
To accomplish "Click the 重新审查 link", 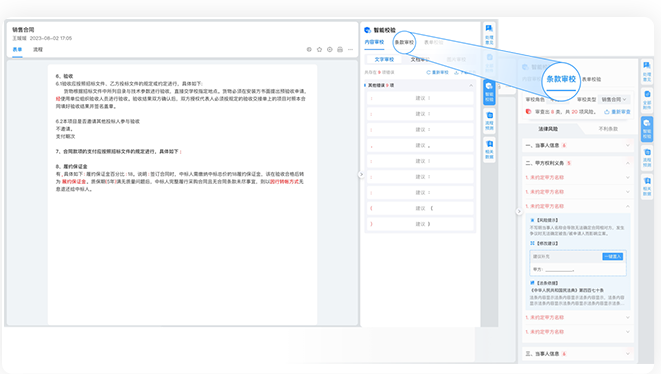I will [618, 112].
